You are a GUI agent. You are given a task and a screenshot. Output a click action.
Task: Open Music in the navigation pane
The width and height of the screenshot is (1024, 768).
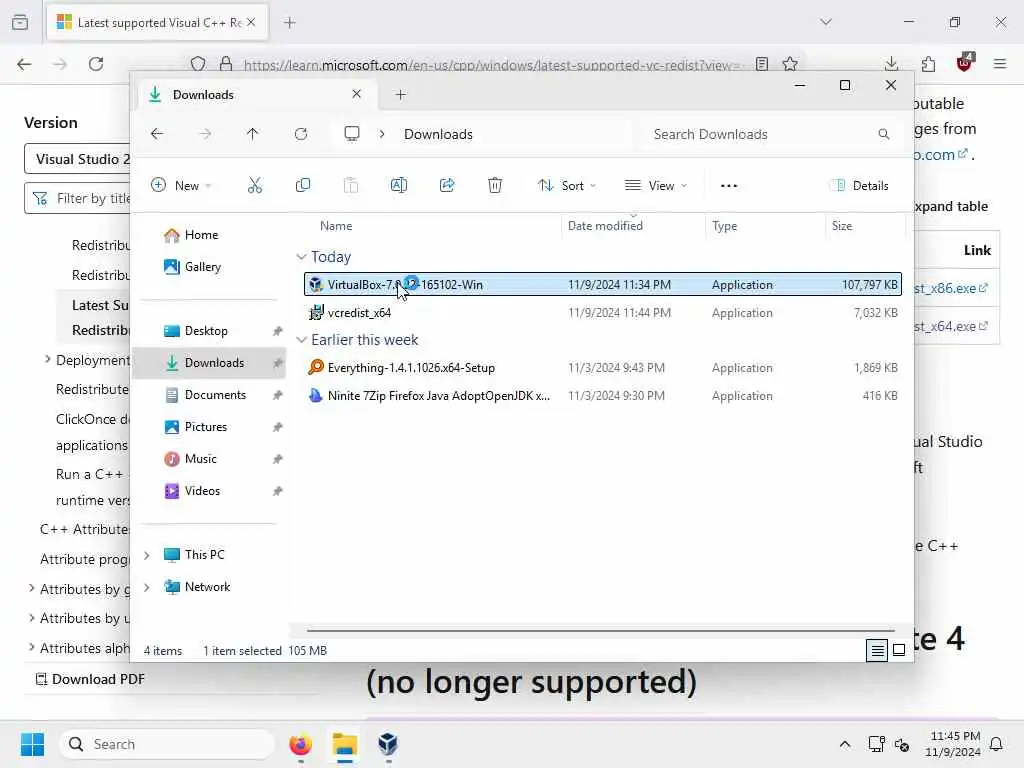point(200,459)
